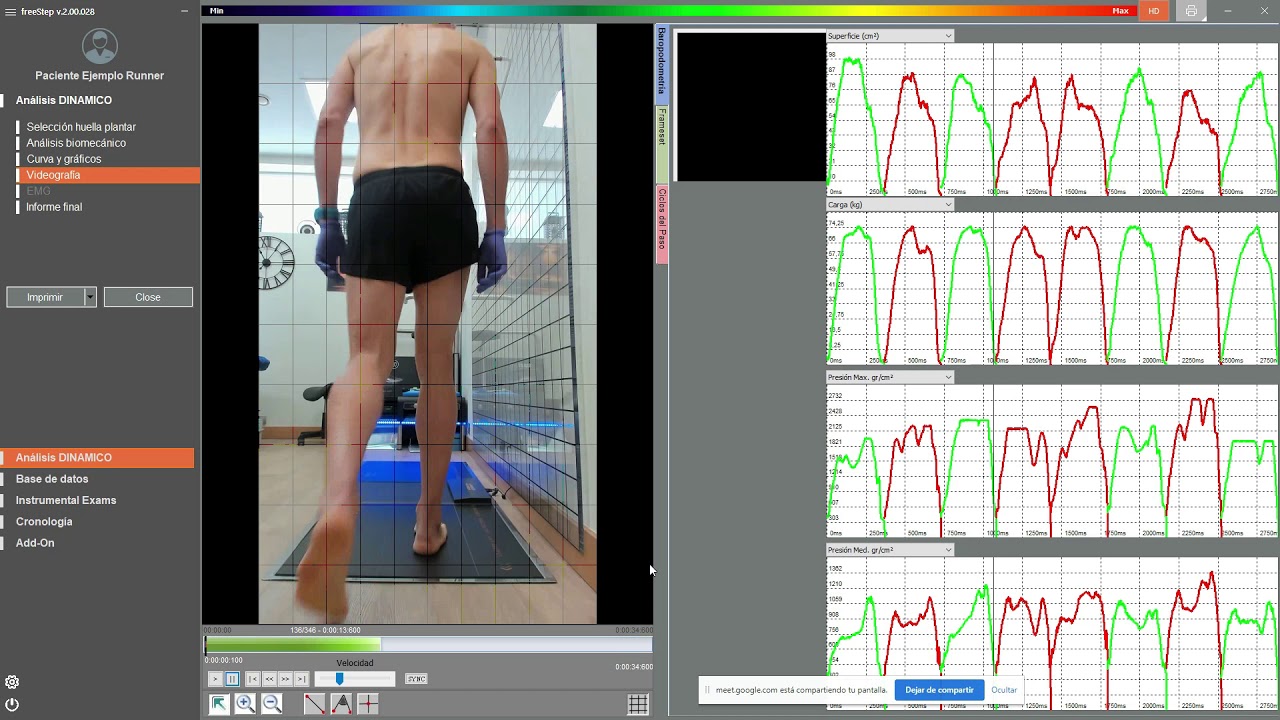Click the zoom out magnifier tool

coord(272,704)
